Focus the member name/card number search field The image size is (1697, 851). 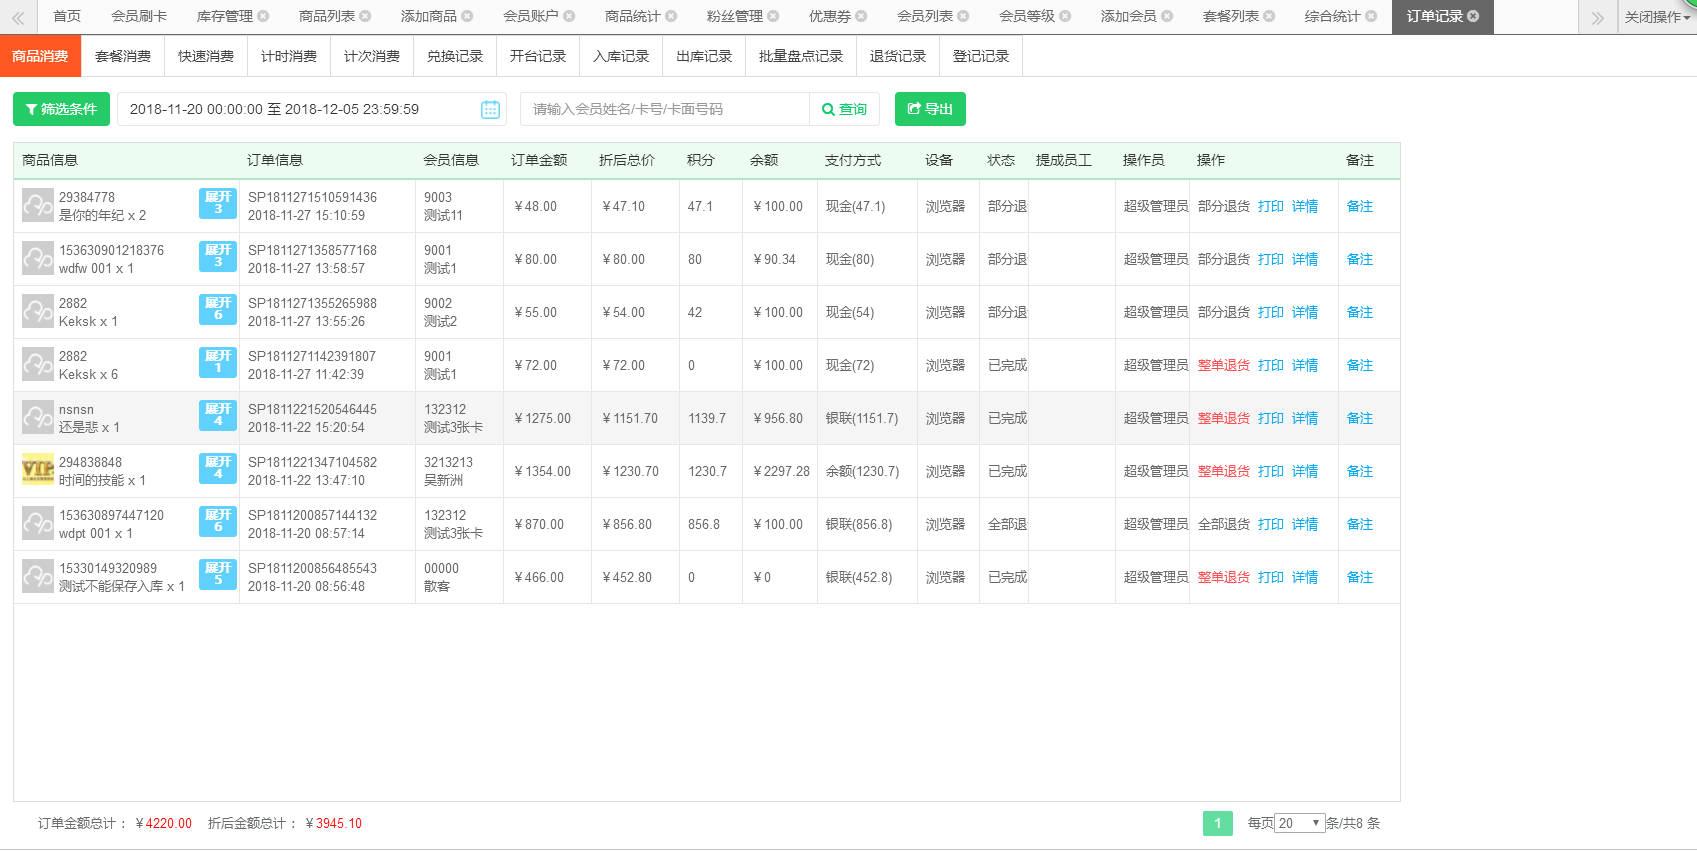point(665,109)
